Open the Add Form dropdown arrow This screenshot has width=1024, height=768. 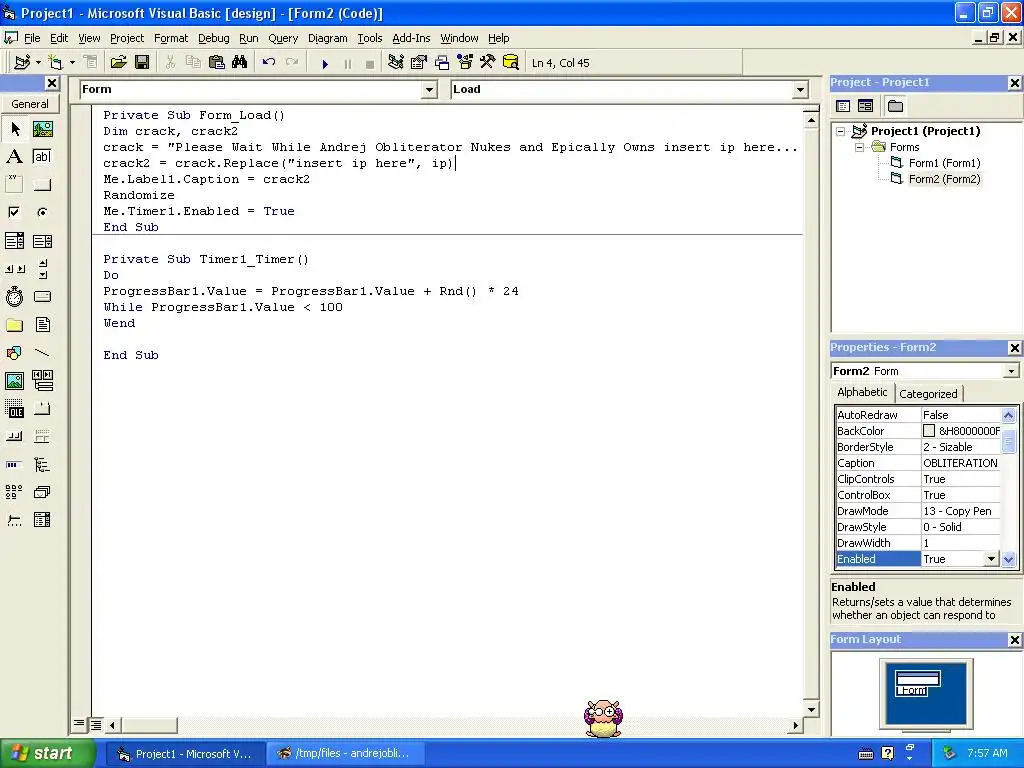click(x=72, y=63)
